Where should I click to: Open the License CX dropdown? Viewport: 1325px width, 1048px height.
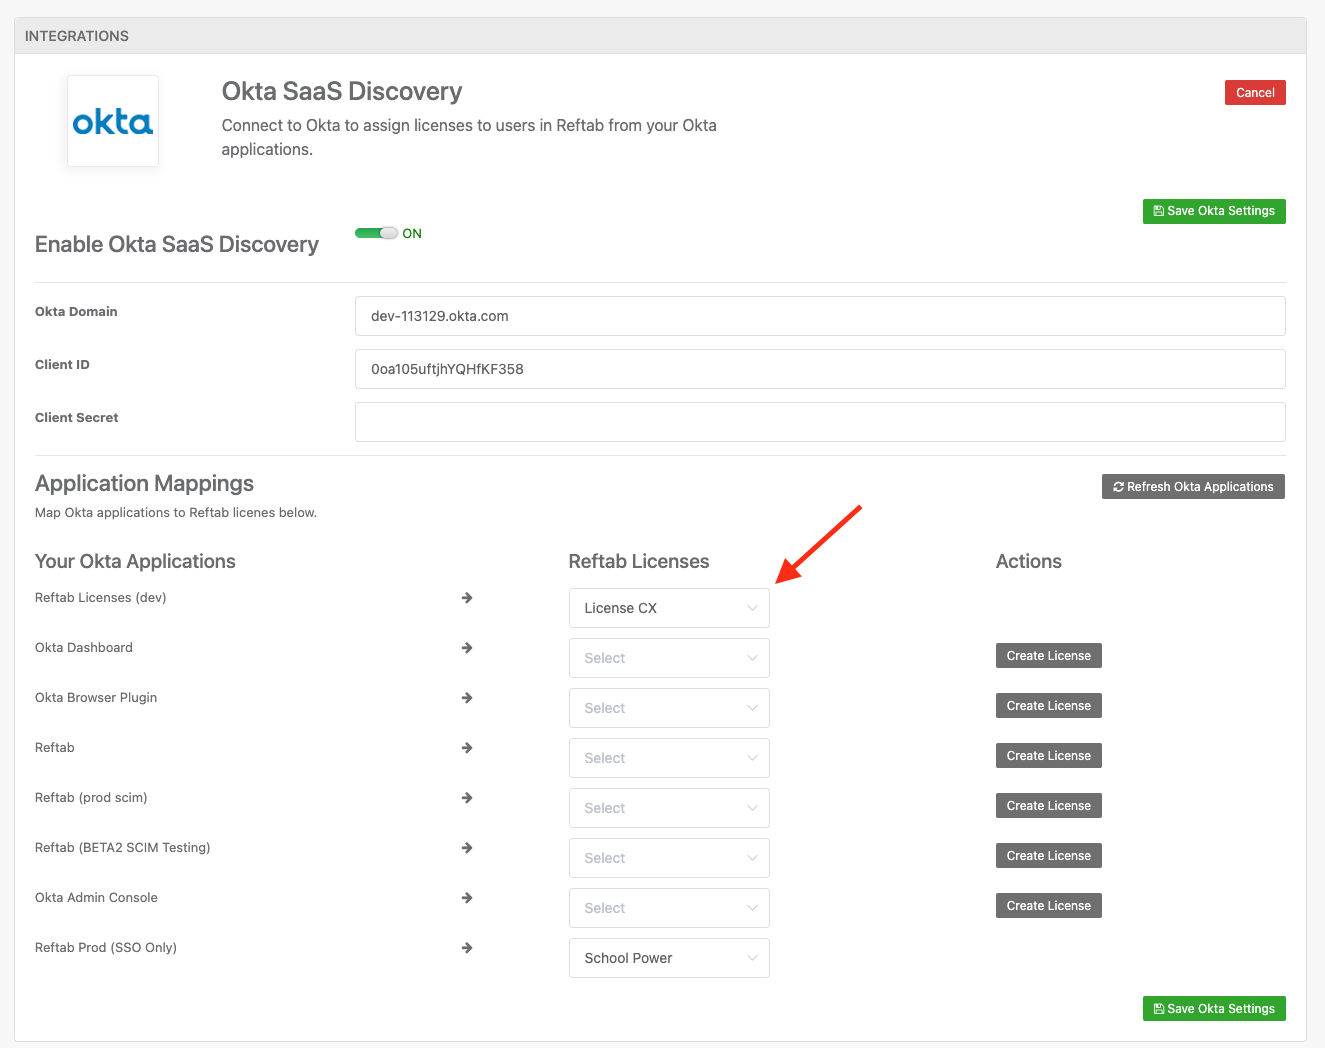669,608
